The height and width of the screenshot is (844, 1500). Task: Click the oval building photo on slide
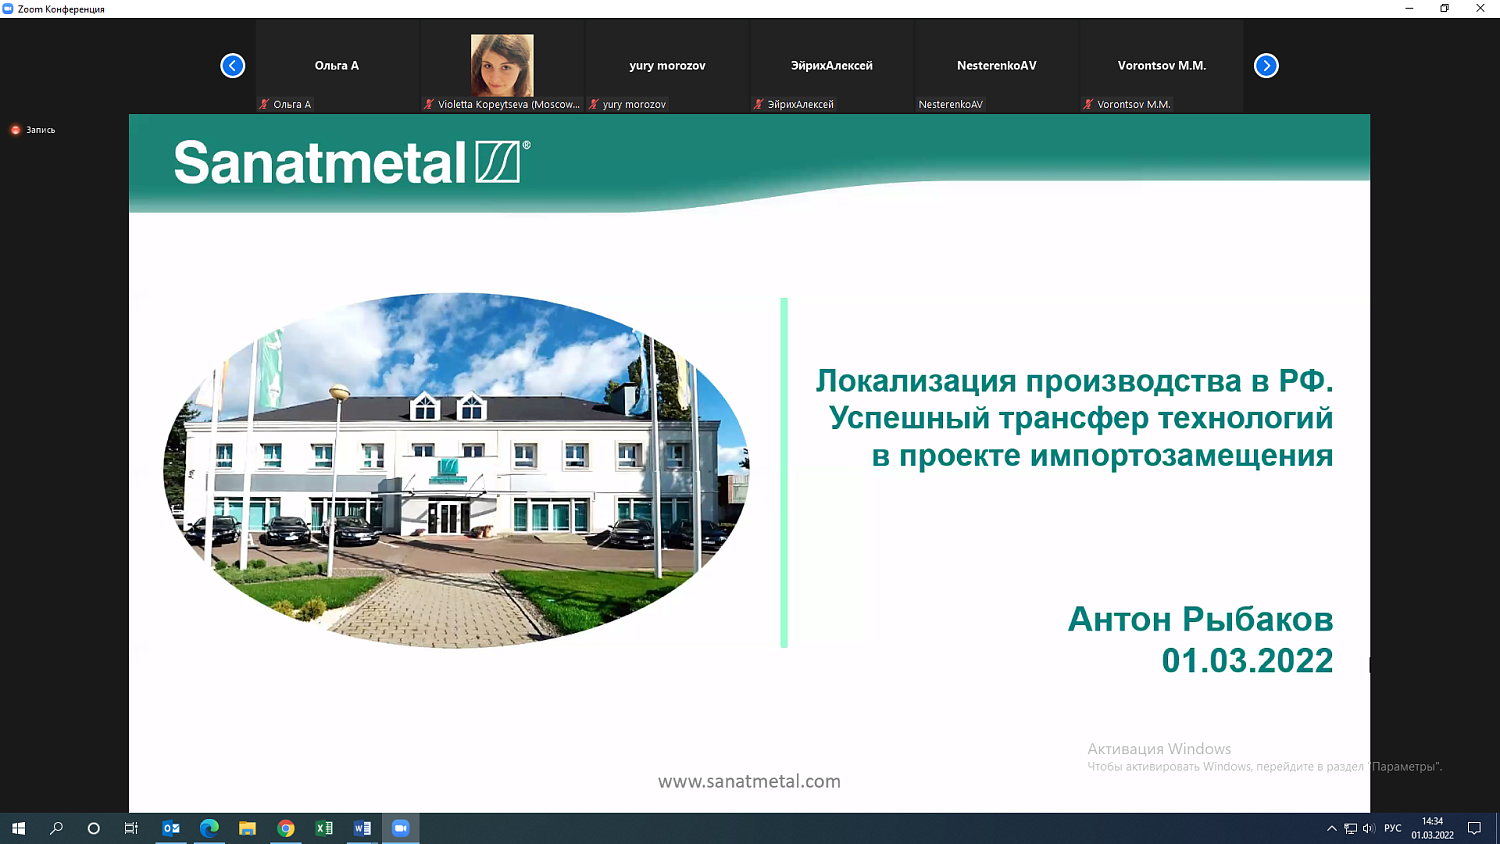click(456, 470)
